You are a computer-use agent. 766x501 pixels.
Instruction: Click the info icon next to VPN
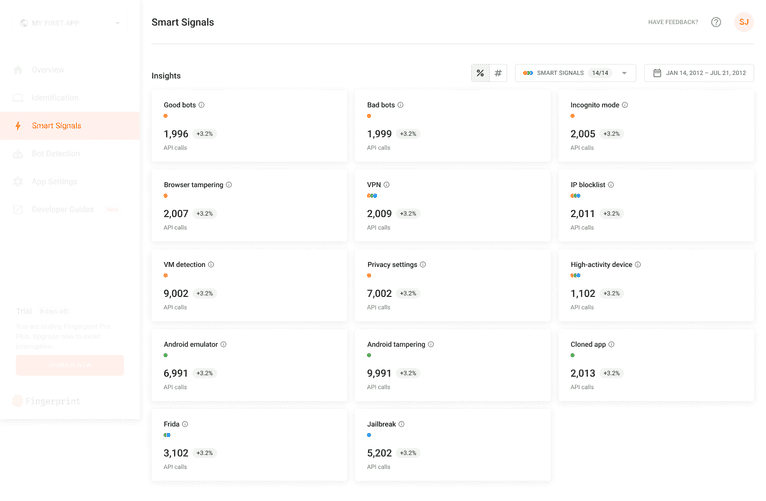tap(387, 185)
